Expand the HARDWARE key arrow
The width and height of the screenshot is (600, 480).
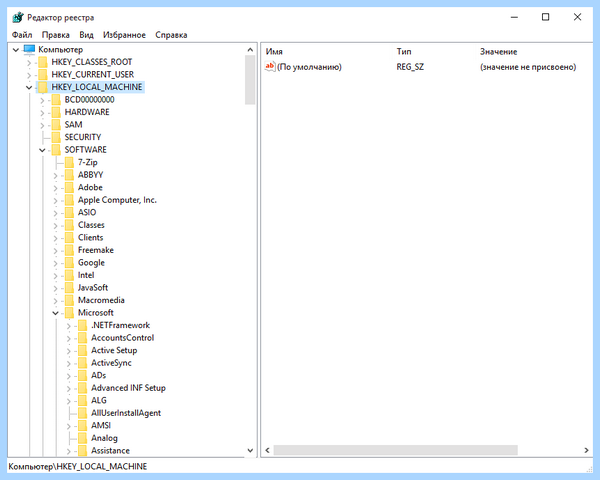(42, 113)
